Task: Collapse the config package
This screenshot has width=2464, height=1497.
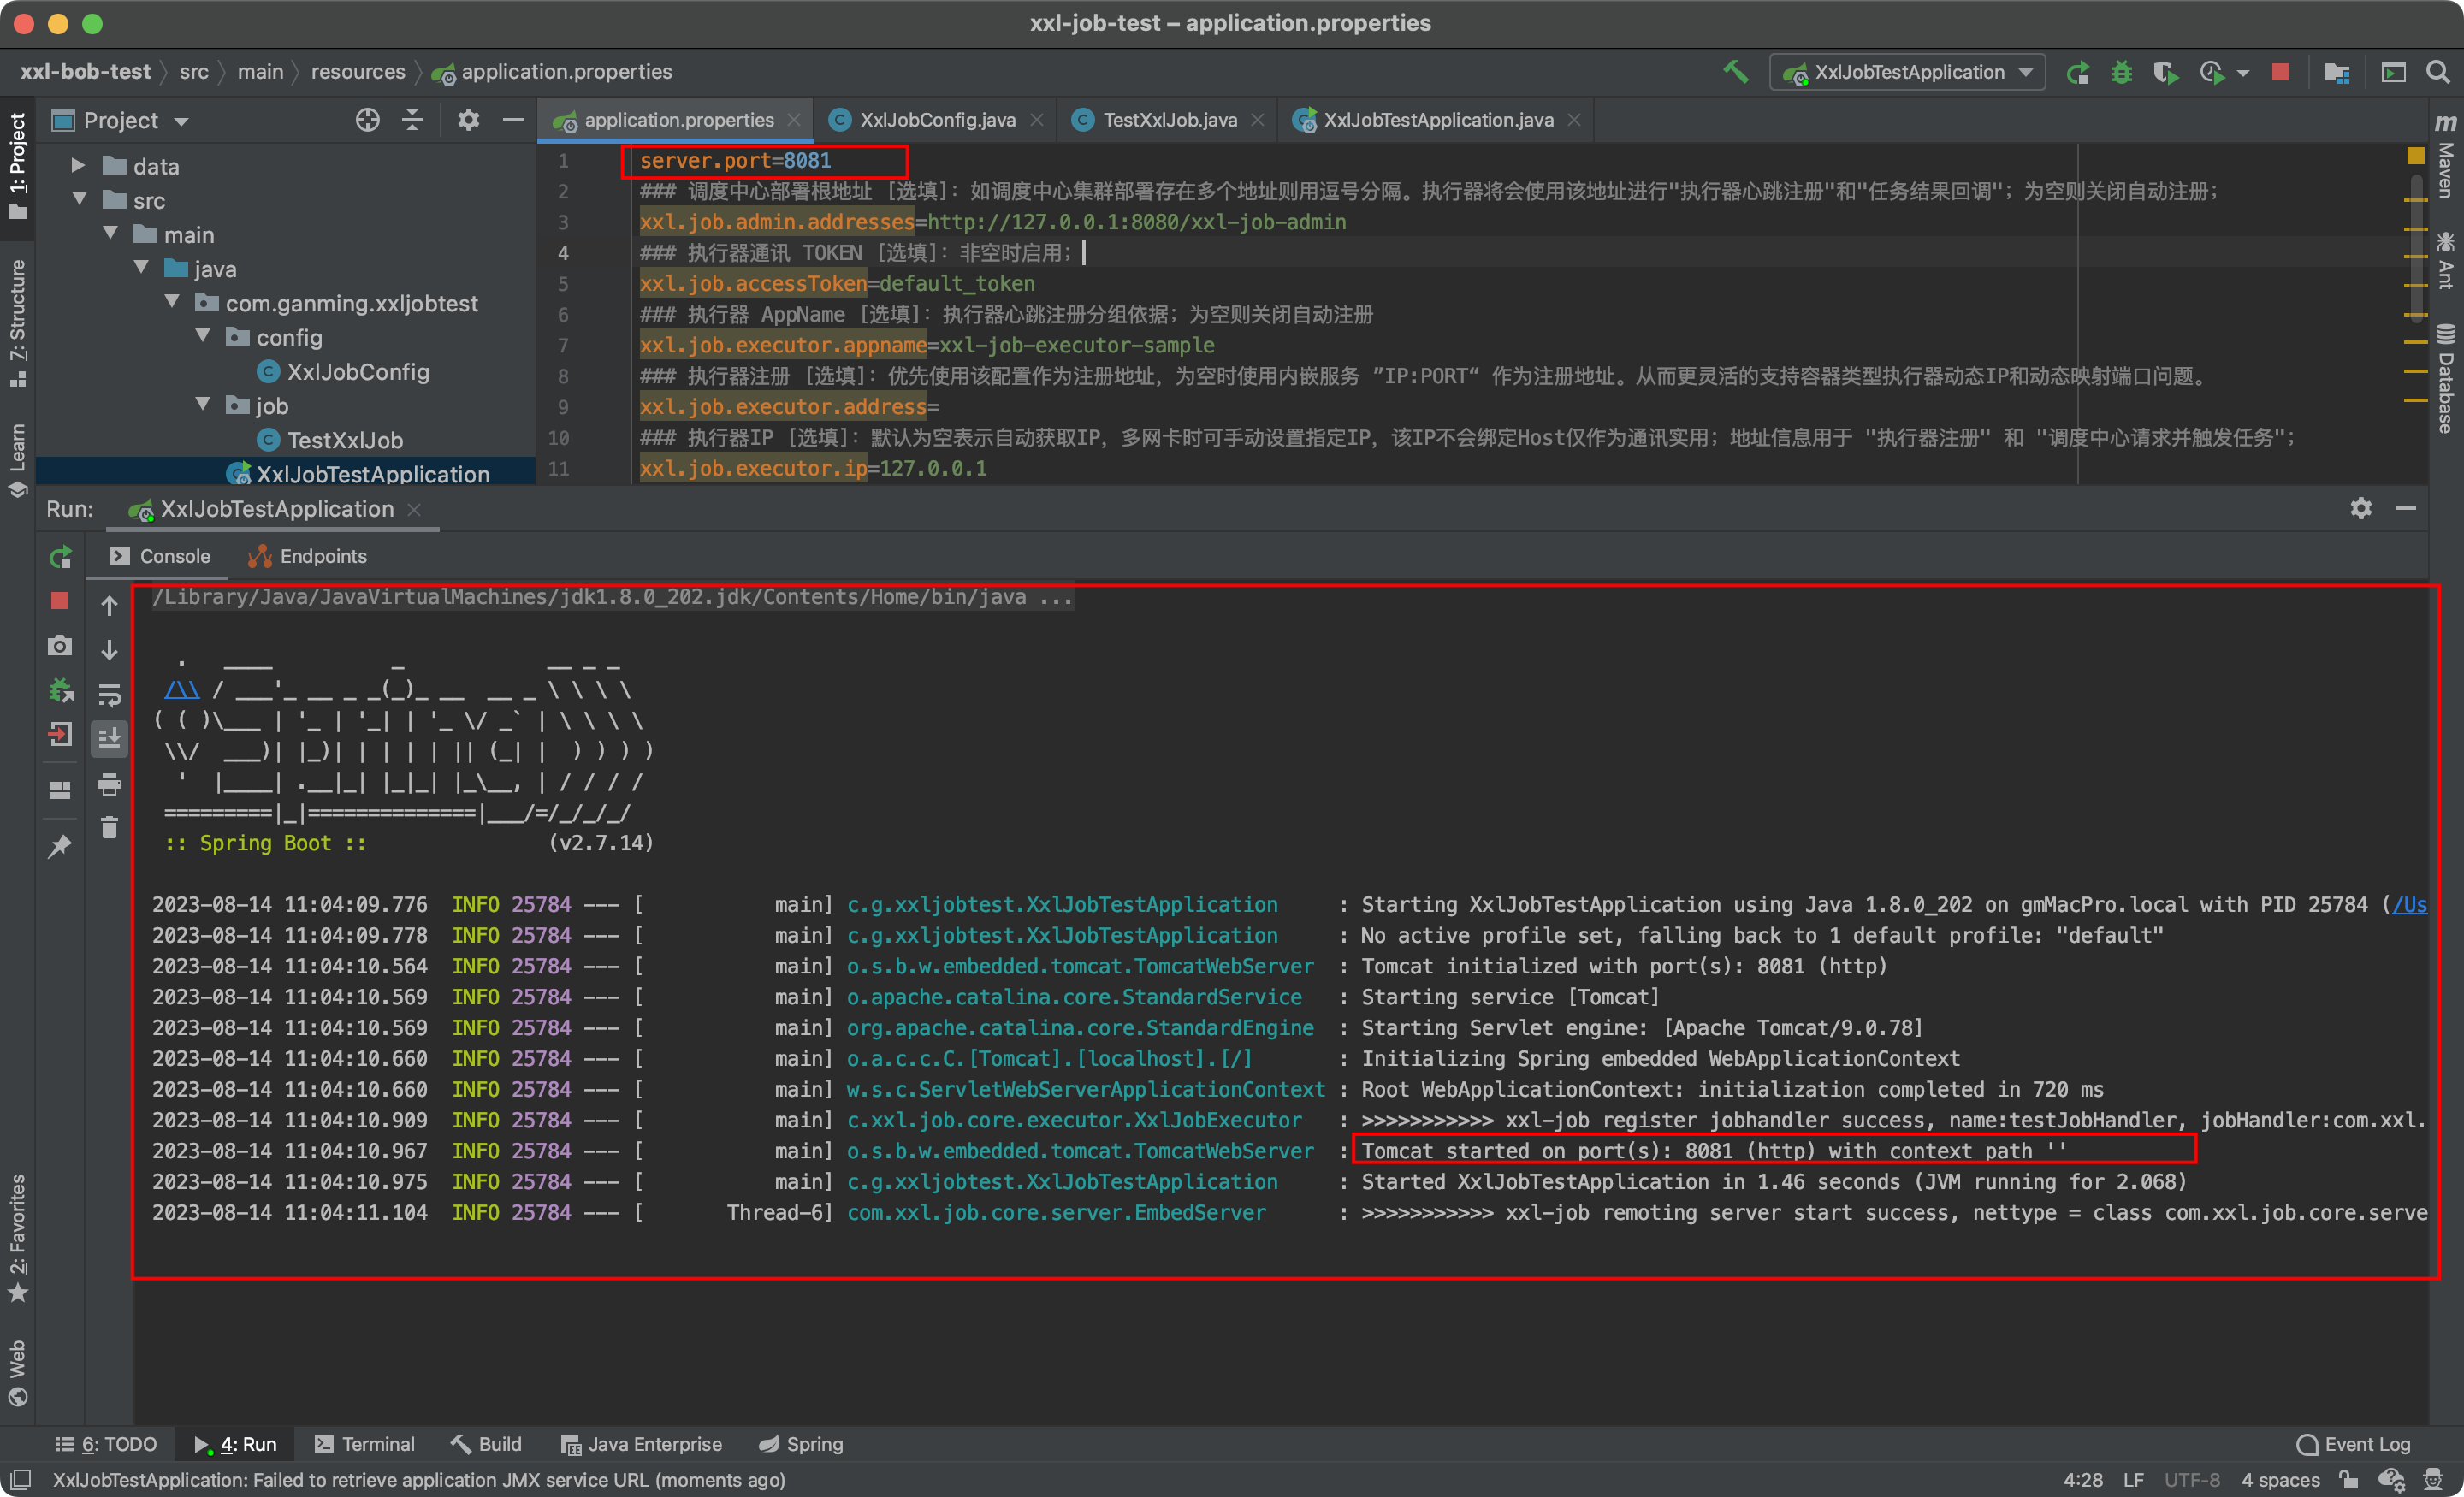Action: point(203,336)
